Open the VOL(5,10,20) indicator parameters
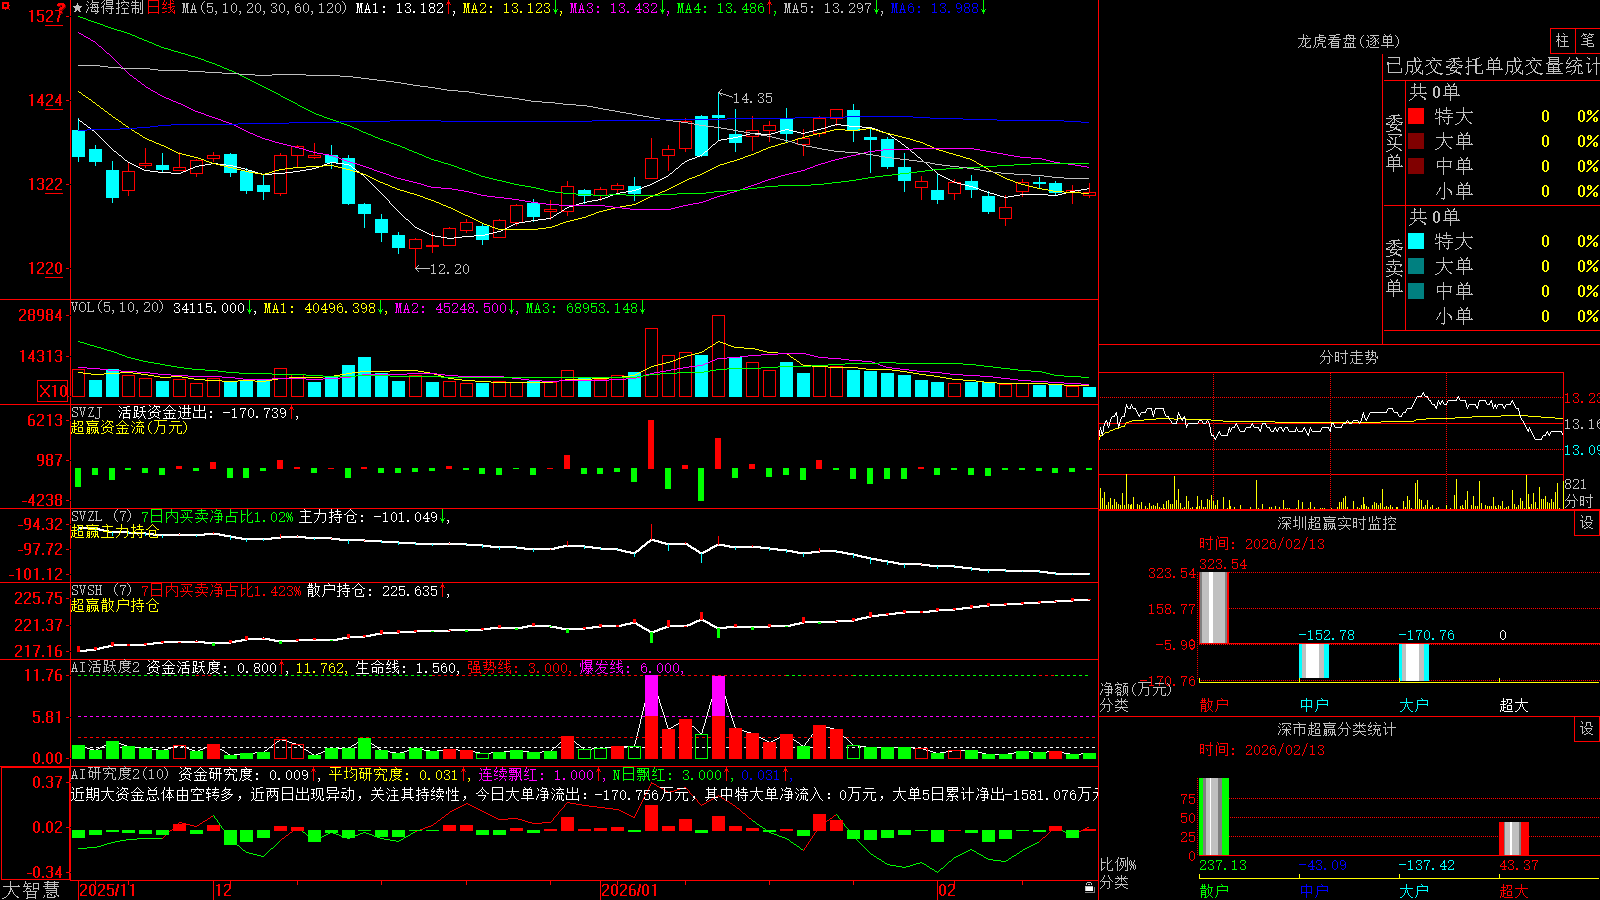The image size is (1600, 900). tap(118, 308)
